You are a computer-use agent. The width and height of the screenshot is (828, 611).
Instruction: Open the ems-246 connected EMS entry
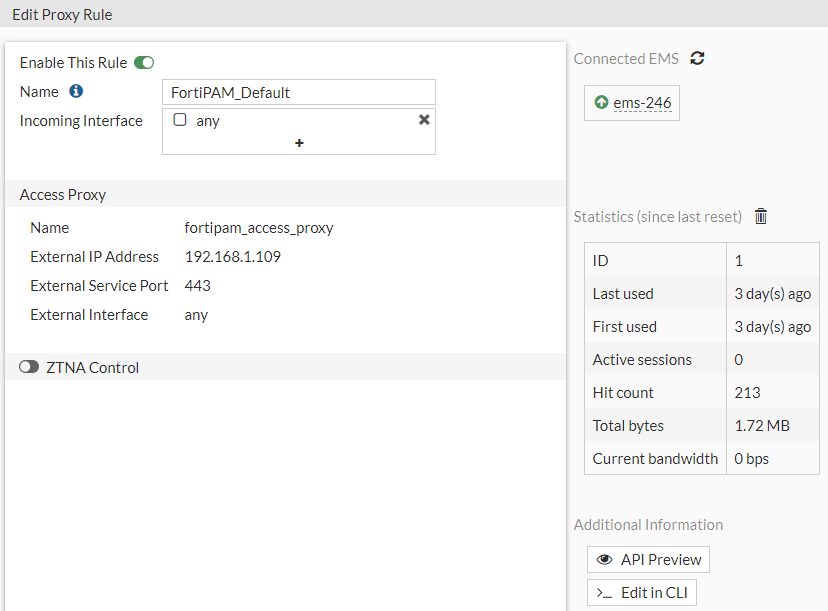click(x=642, y=102)
